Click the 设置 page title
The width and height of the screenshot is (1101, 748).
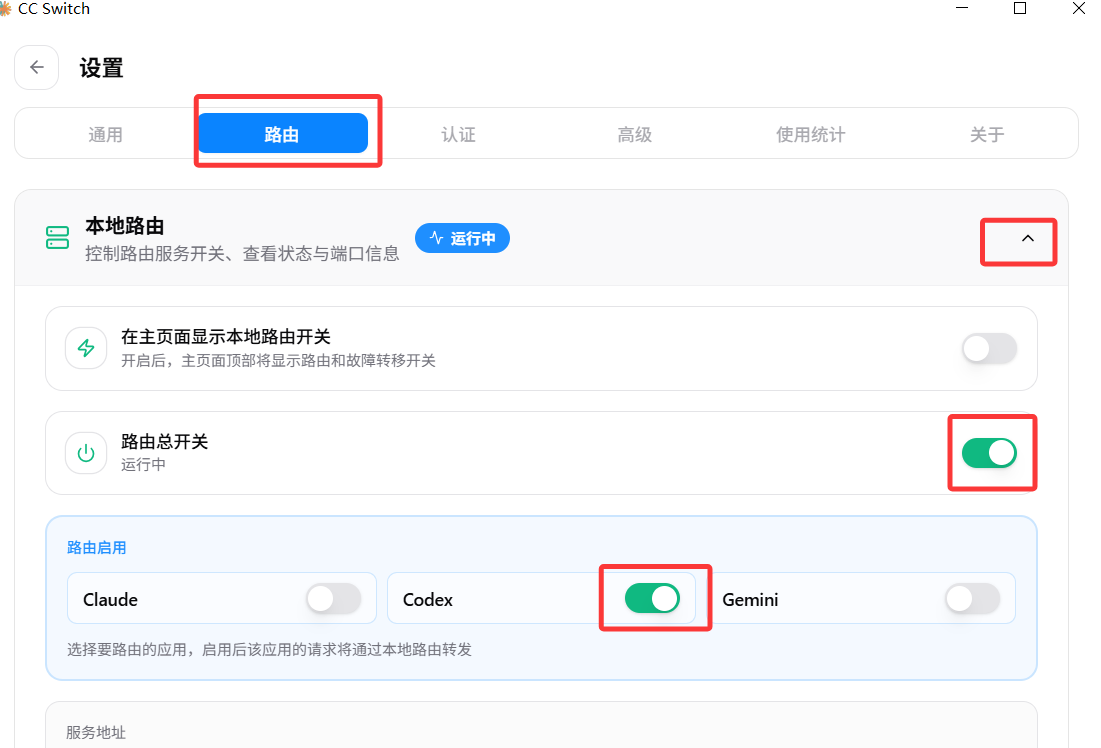click(x=101, y=68)
